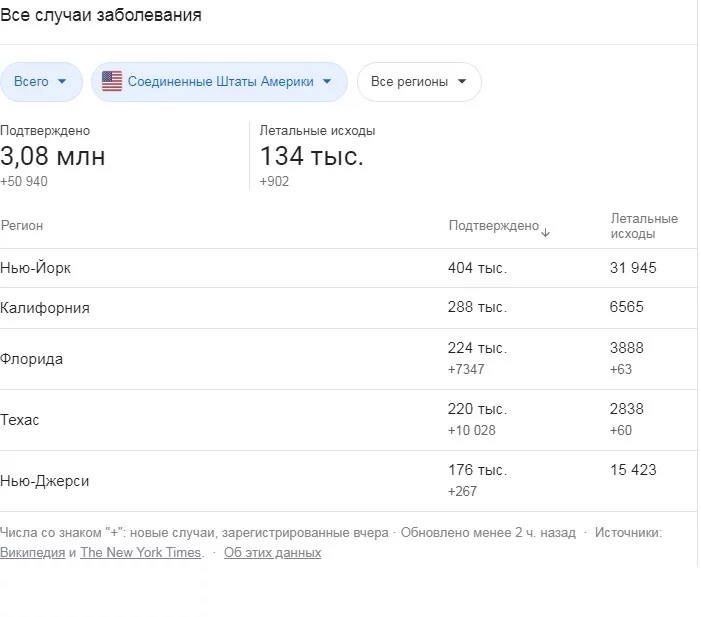The width and height of the screenshot is (701, 617).
Task: Open the Все регионы dropdown
Action: (x=419, y=82)
